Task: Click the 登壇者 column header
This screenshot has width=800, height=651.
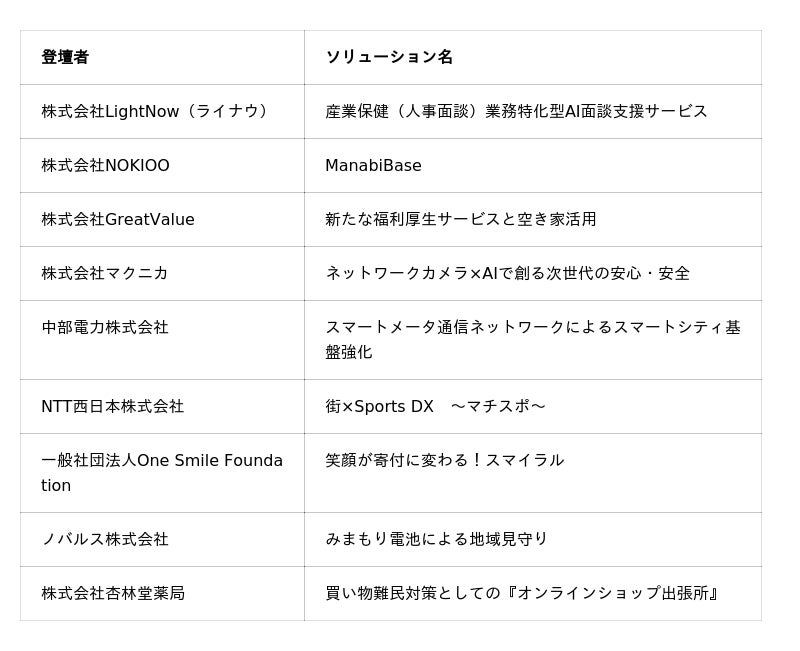Action: click(65, 57)
